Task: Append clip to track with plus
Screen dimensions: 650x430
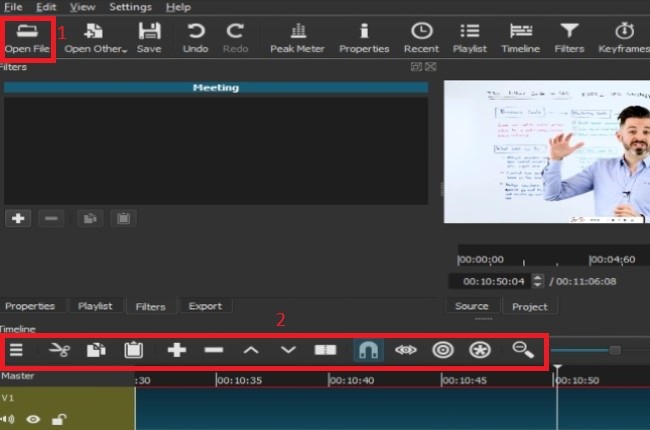Action: coord(177,350)
